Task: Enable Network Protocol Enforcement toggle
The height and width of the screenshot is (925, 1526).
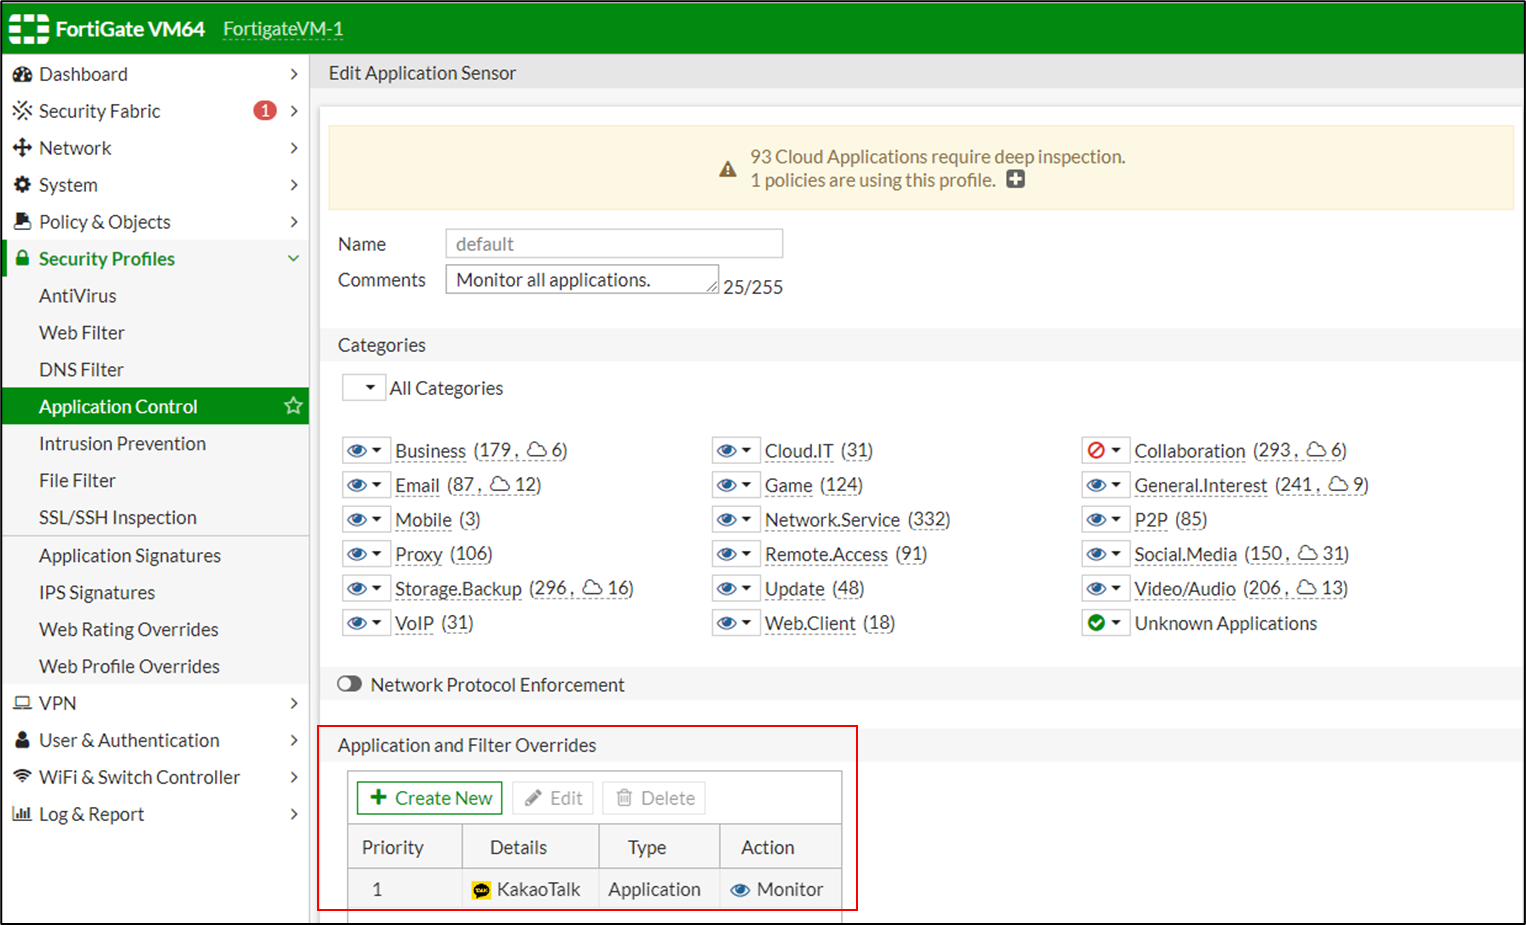Action: point(349,684)
